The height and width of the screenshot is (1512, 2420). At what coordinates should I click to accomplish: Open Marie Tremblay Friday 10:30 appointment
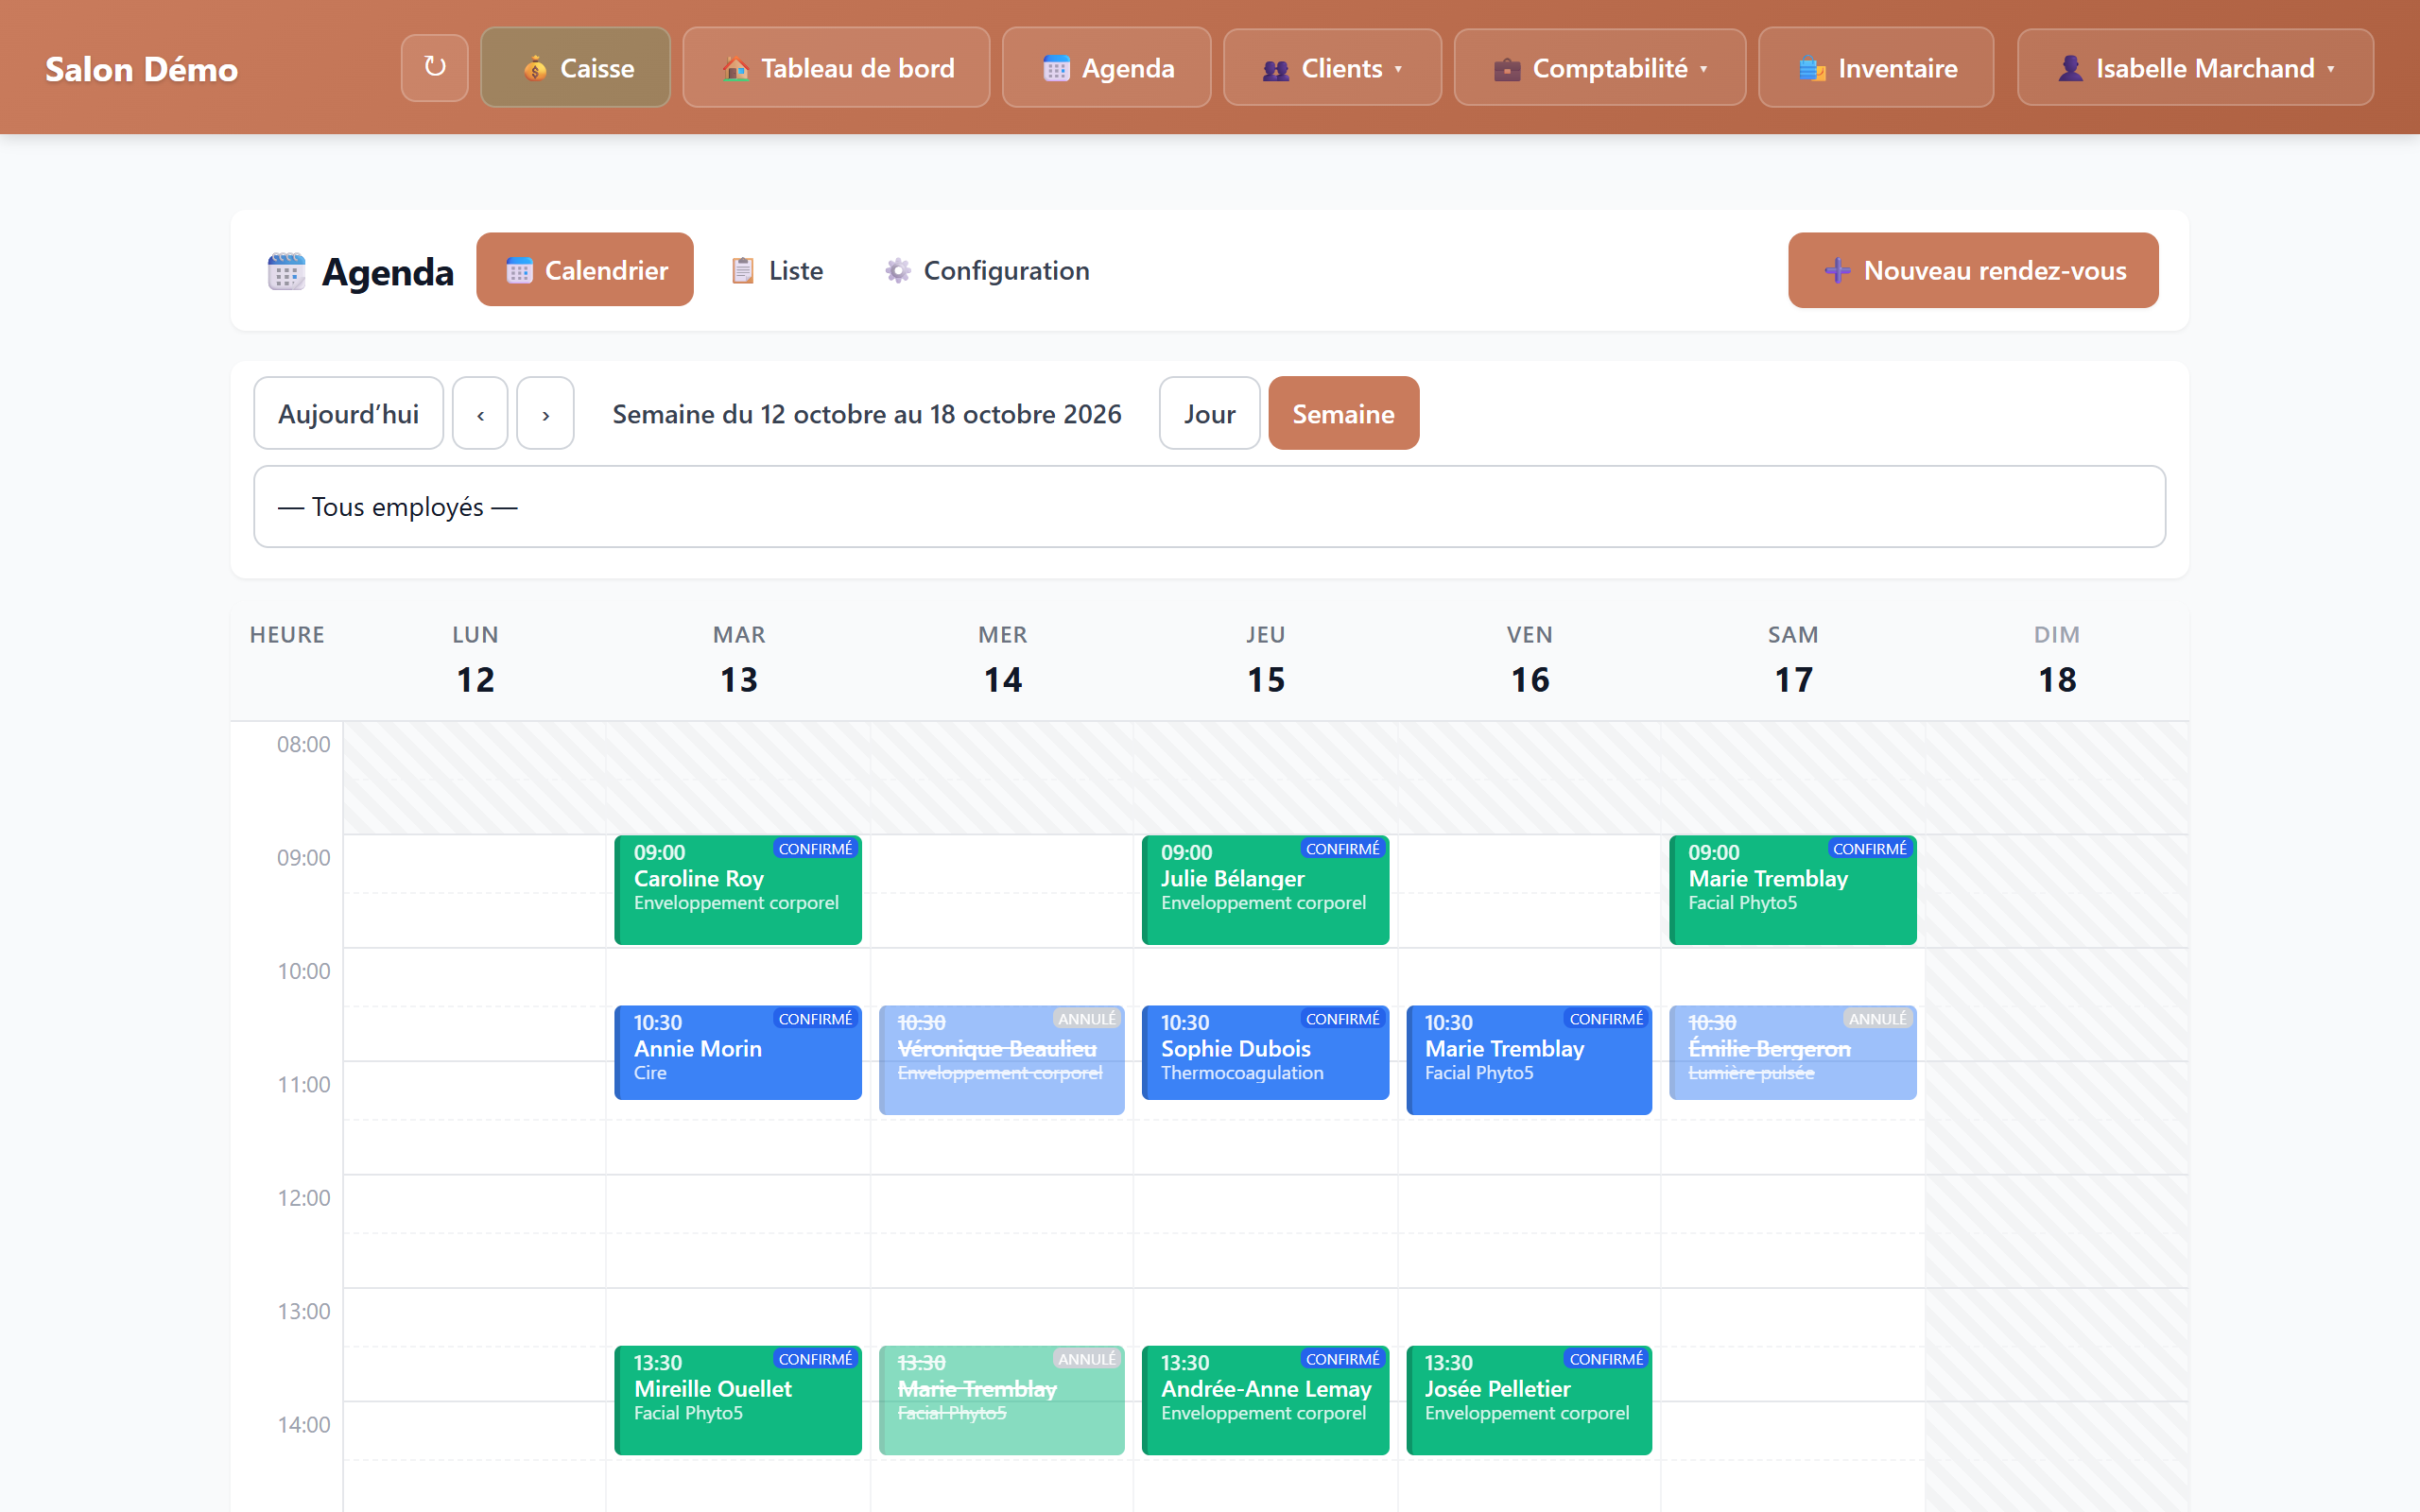pyautogui.click(x=1529, y=1060)
